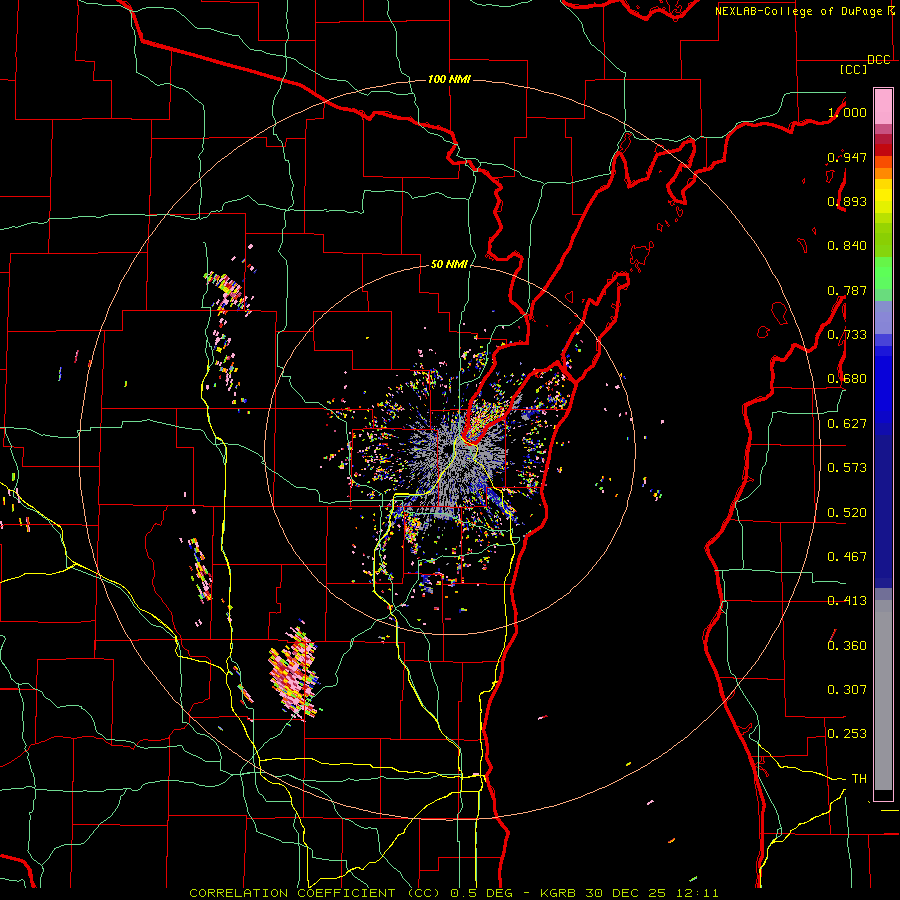Screen dimensions: 900x900
Task: Click the 0.893 legend value
Action: pyautogui.click(x=847, y=201)
